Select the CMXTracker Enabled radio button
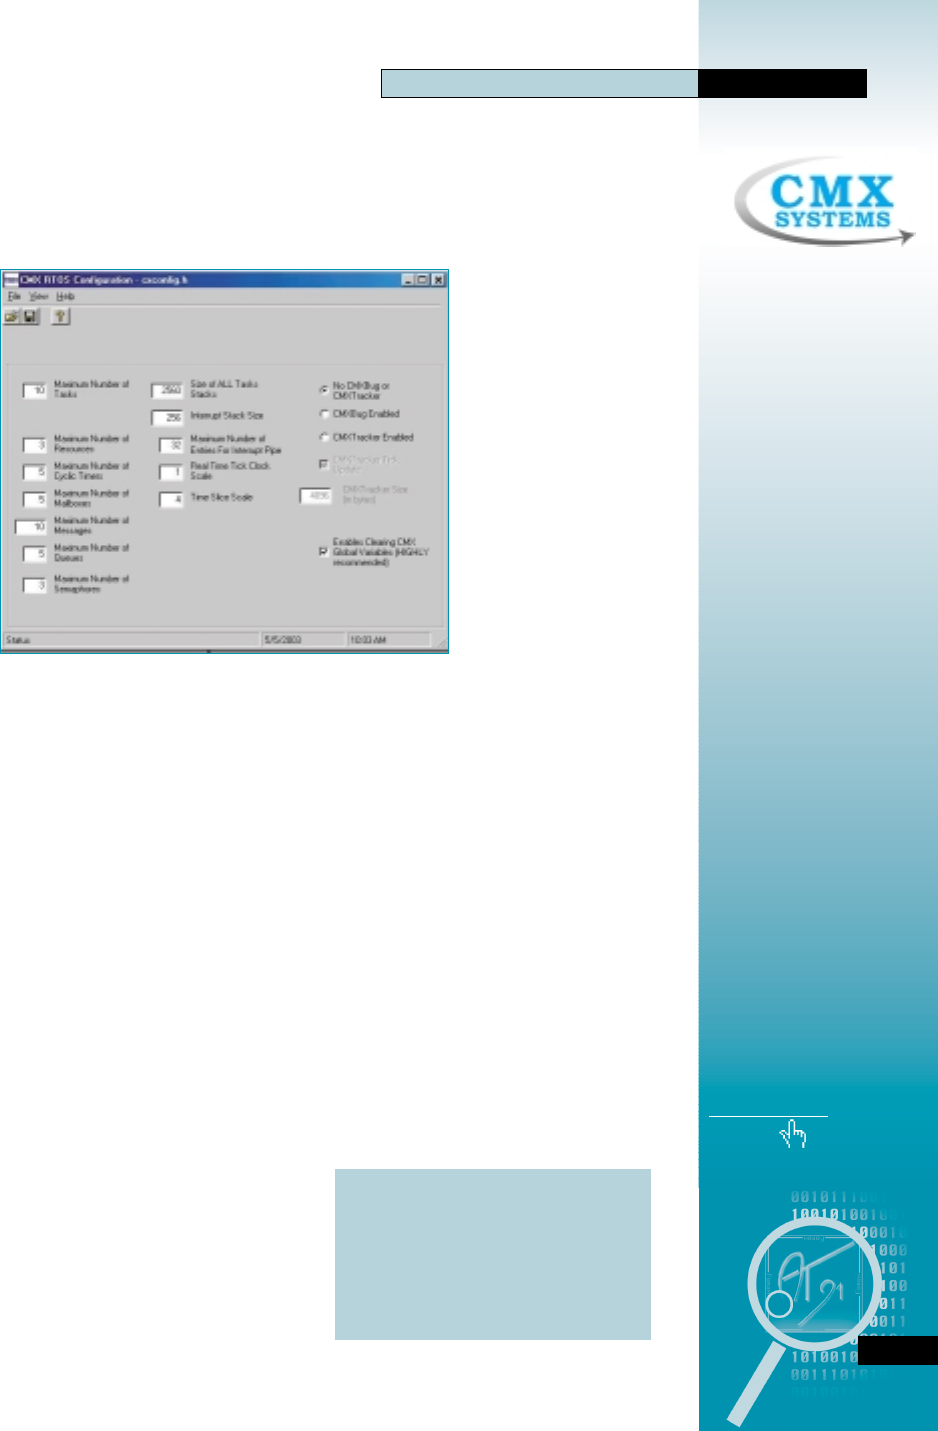The height and width of the screenshot is (1431, 938). coord(324,437)
